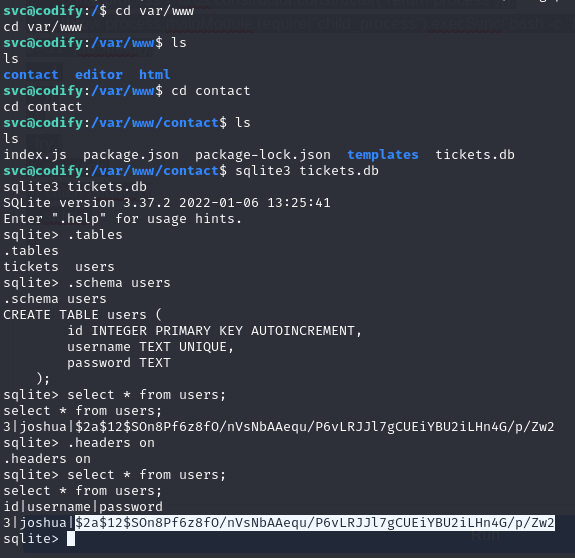Click the 'Enter ".help" for usage hints.' line
575x558 pixels.
[122, 219]
